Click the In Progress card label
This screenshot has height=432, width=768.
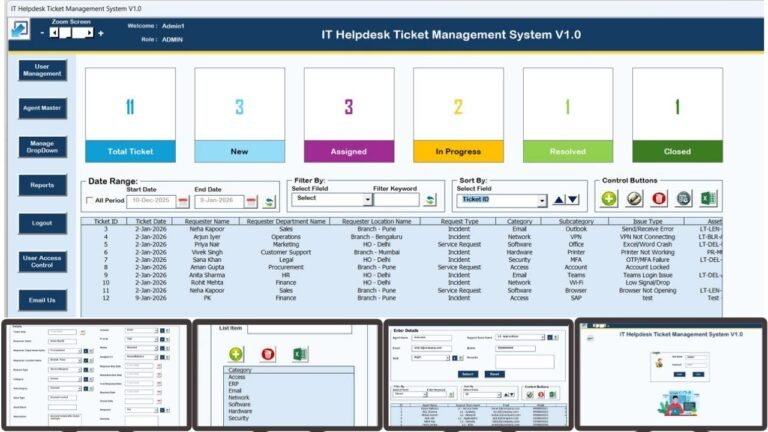coord(458,151)
